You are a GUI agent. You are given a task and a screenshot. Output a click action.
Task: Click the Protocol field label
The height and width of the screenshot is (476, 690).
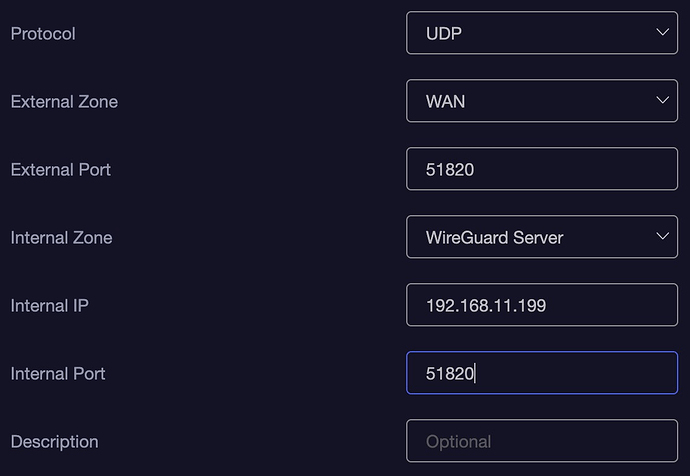(43, 34)
